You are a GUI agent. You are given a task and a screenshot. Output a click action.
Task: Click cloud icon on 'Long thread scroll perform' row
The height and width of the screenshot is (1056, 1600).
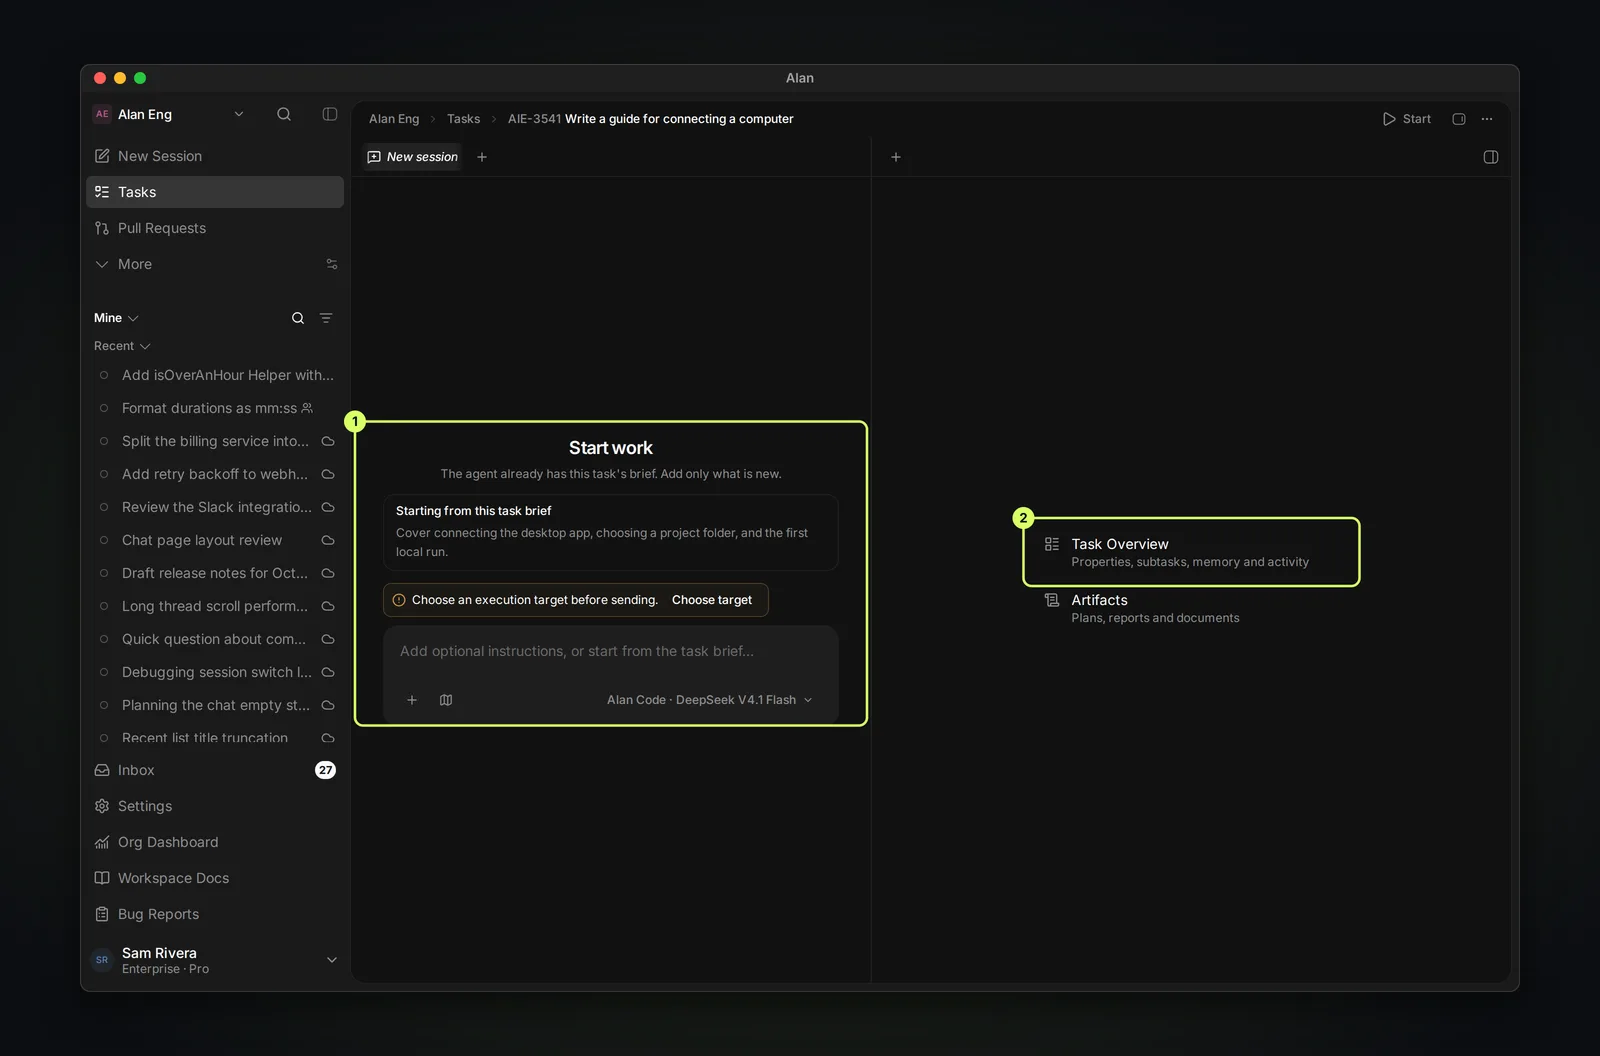328,606
